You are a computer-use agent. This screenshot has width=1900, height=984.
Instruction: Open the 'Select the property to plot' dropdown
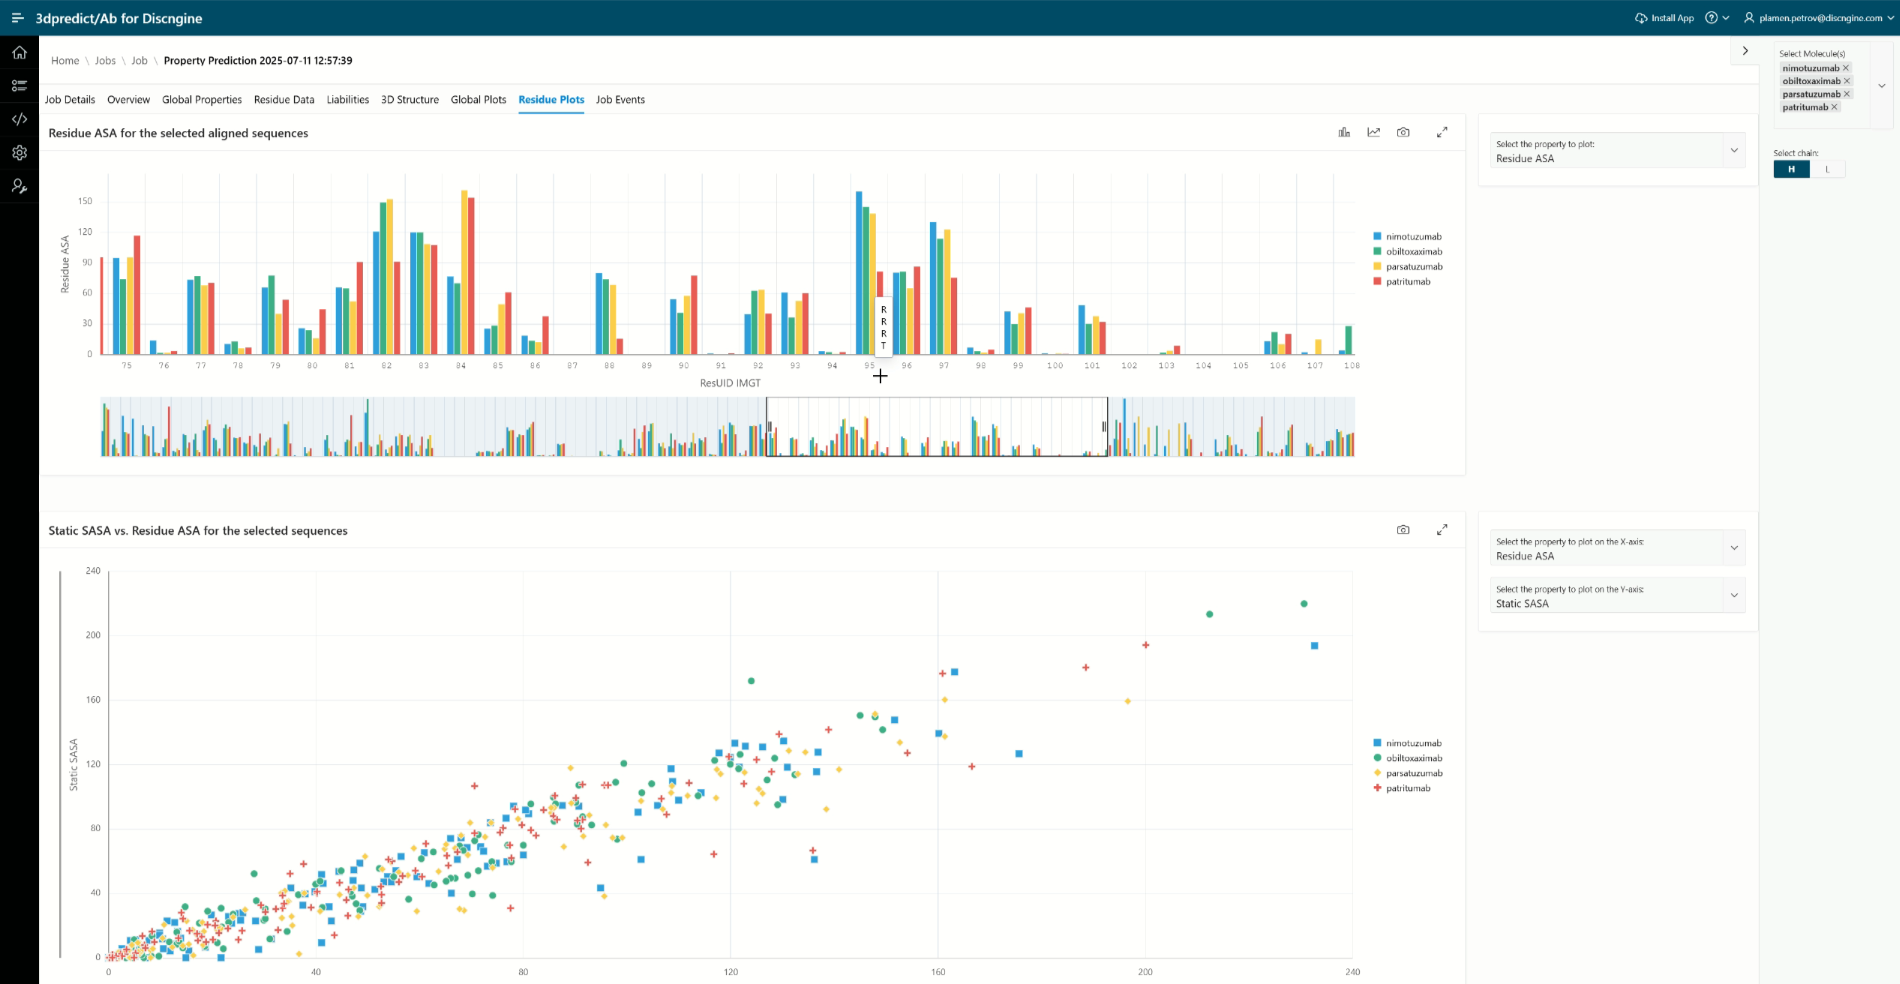point(1733,150)
